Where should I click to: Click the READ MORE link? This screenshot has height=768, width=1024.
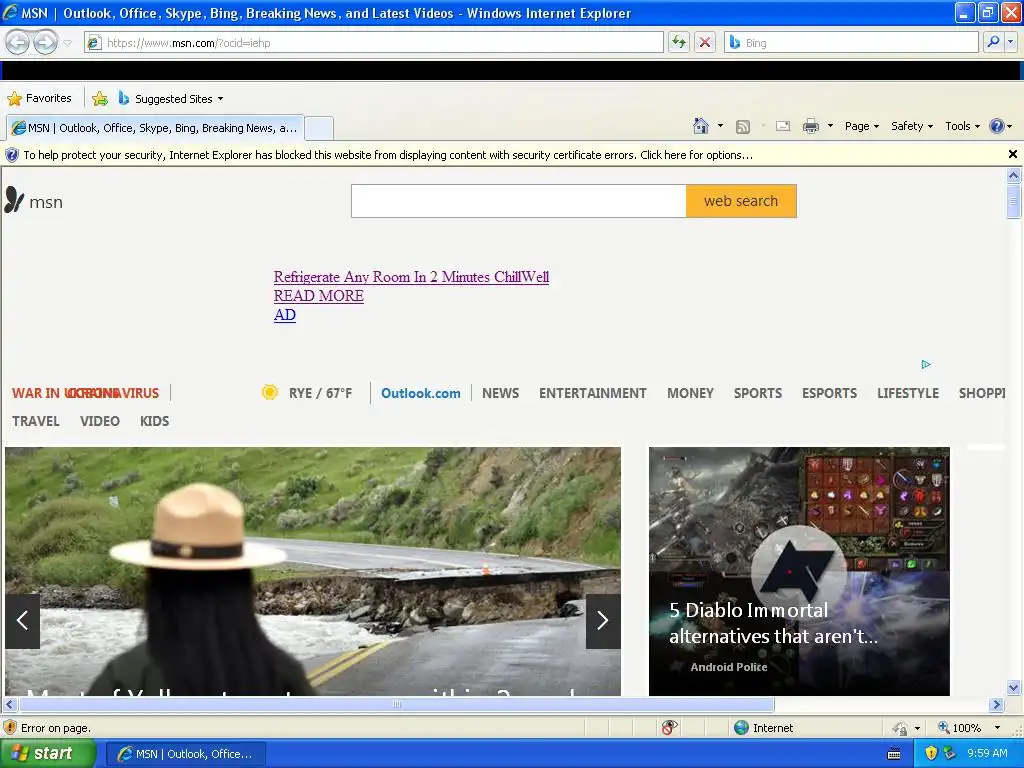pos(319,296)
